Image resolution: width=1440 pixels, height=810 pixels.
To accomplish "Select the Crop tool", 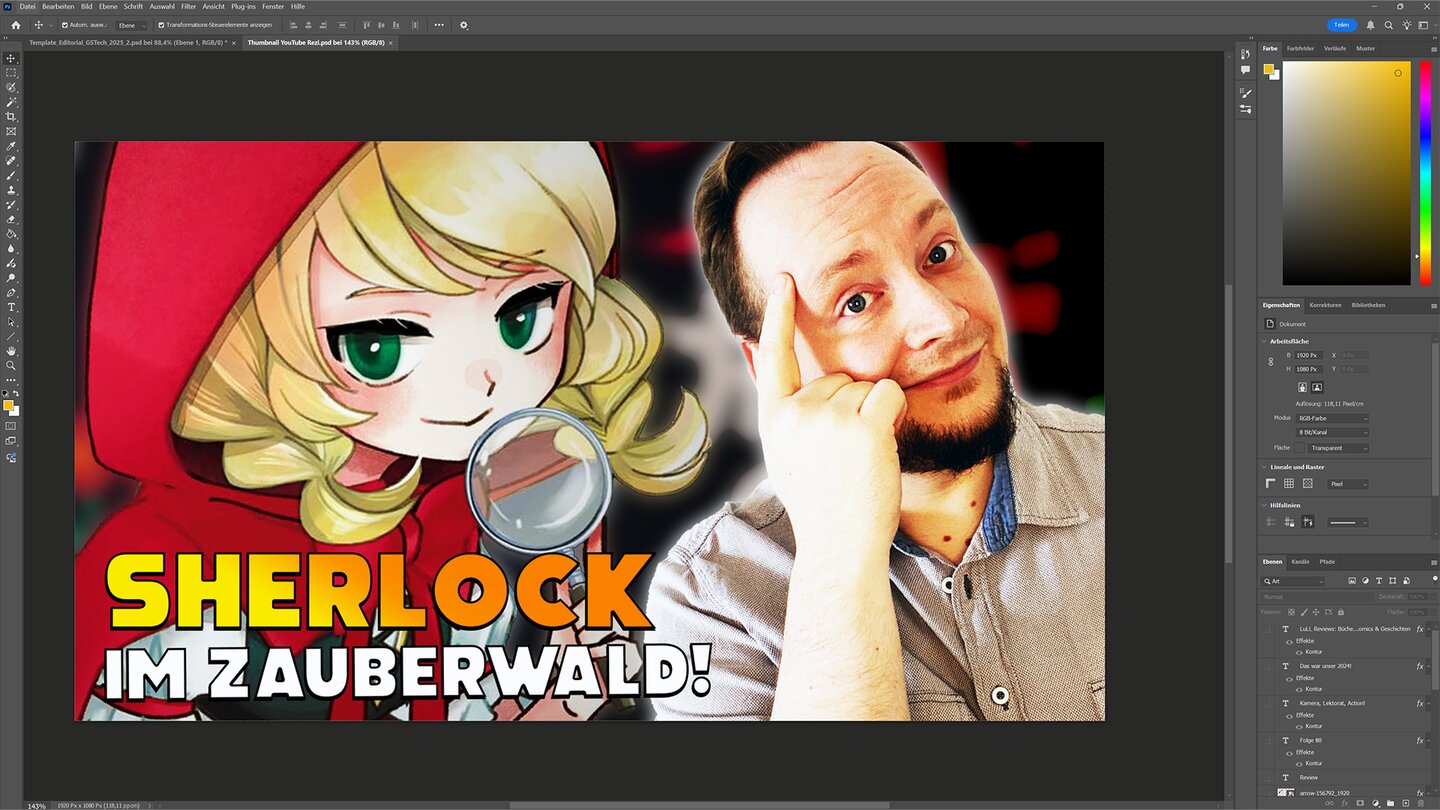I will click(11, 117).
